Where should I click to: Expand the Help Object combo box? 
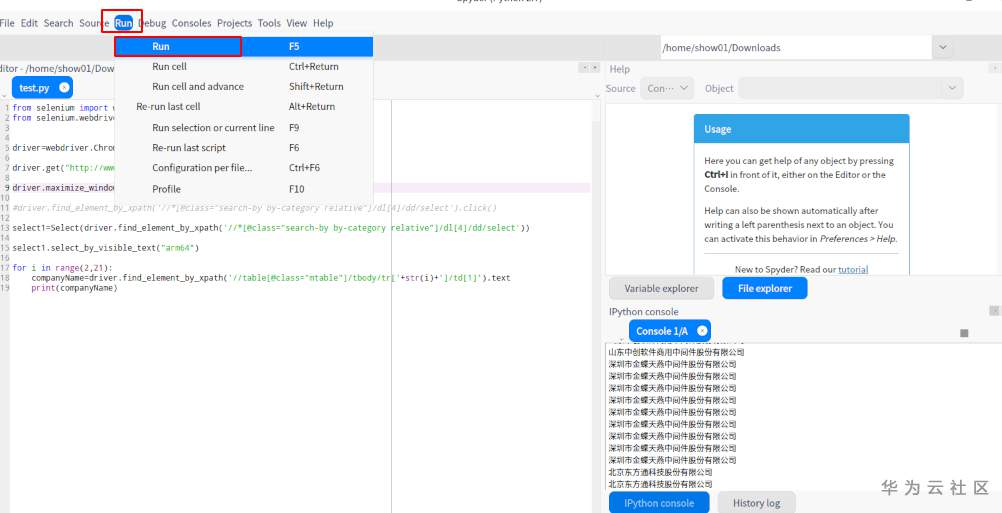pos(850,88)
